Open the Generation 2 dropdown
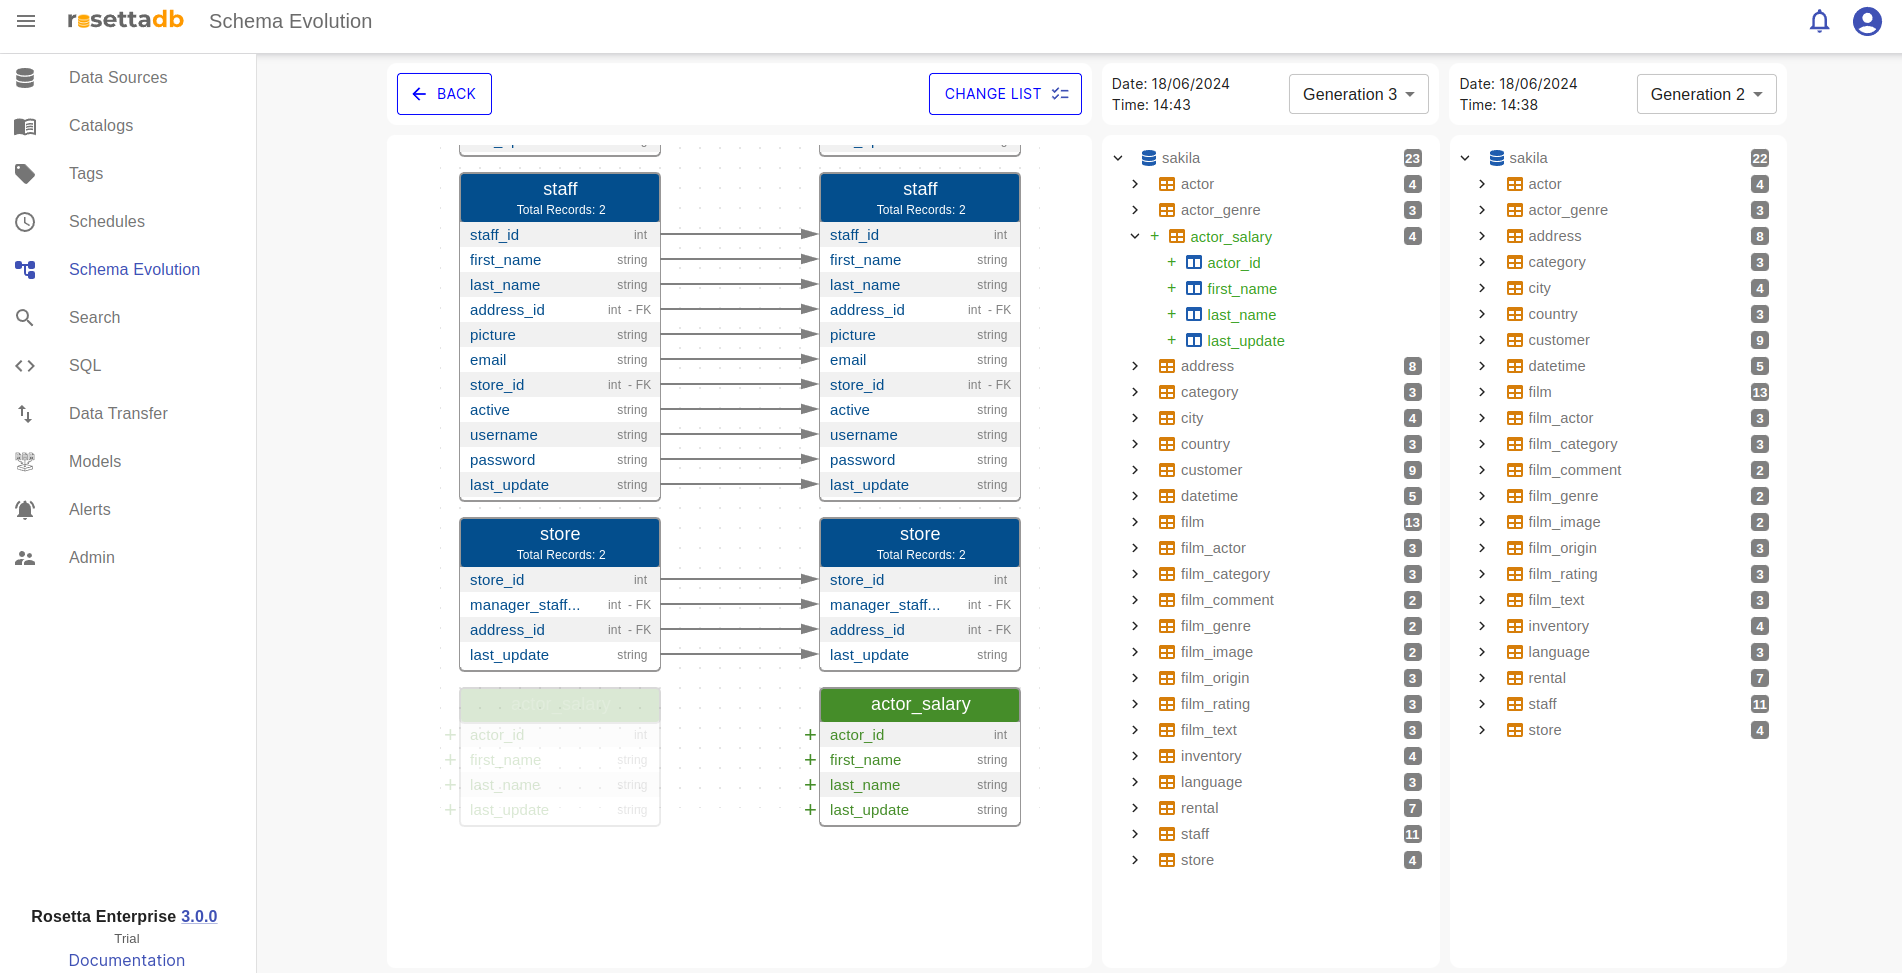Viewport: 1902px width, 973px height. pos(1705,94)
